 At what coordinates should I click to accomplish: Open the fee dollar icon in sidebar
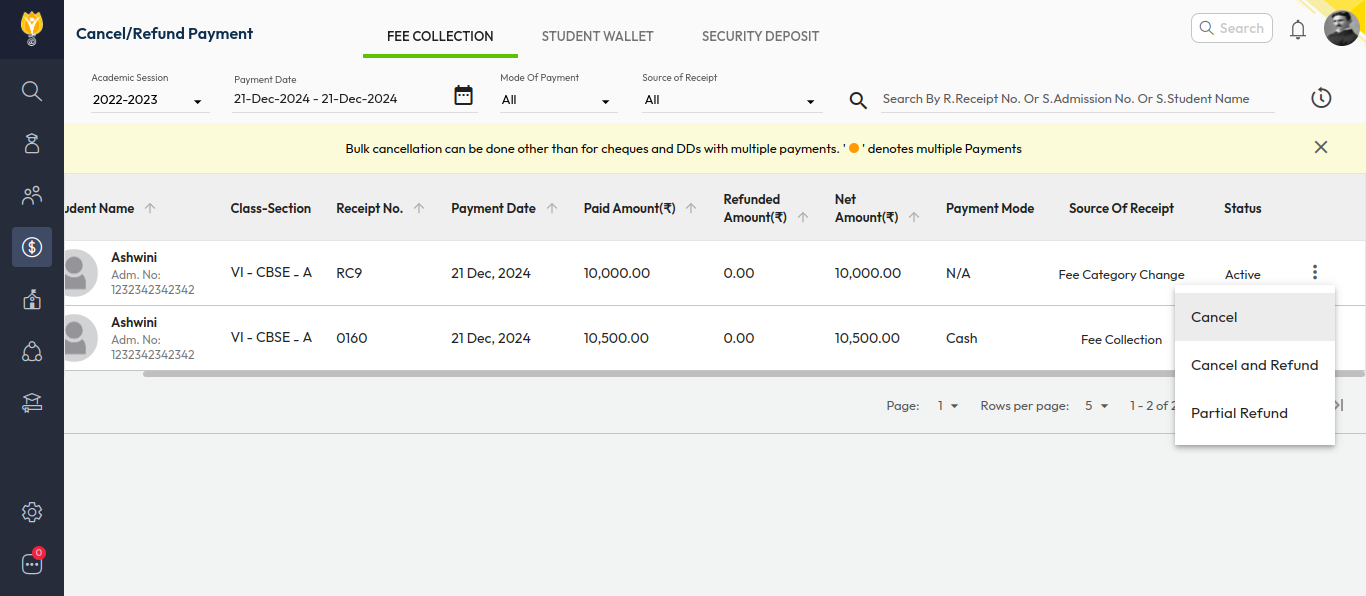click(x=32, y=247)
